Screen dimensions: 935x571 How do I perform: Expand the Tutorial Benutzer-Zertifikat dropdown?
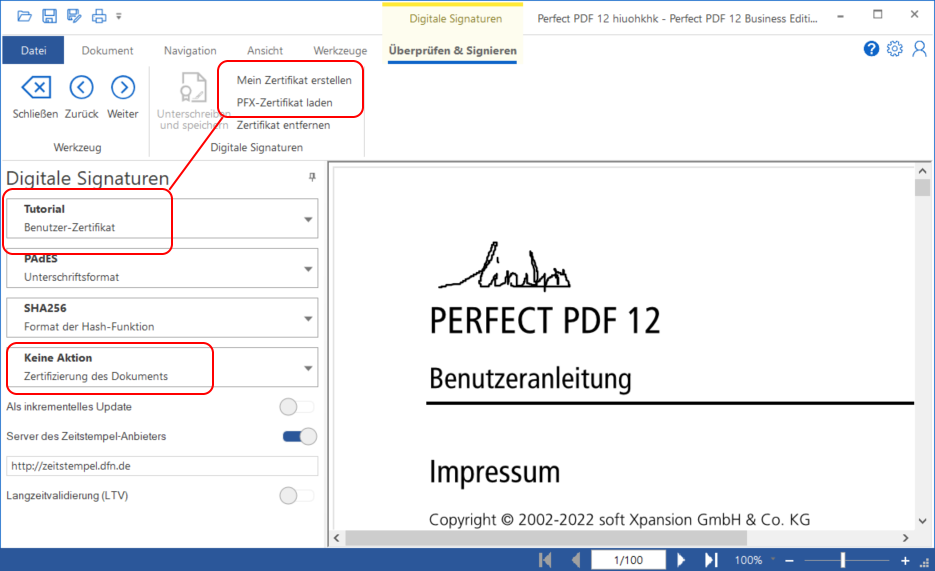tap(307, 219)
